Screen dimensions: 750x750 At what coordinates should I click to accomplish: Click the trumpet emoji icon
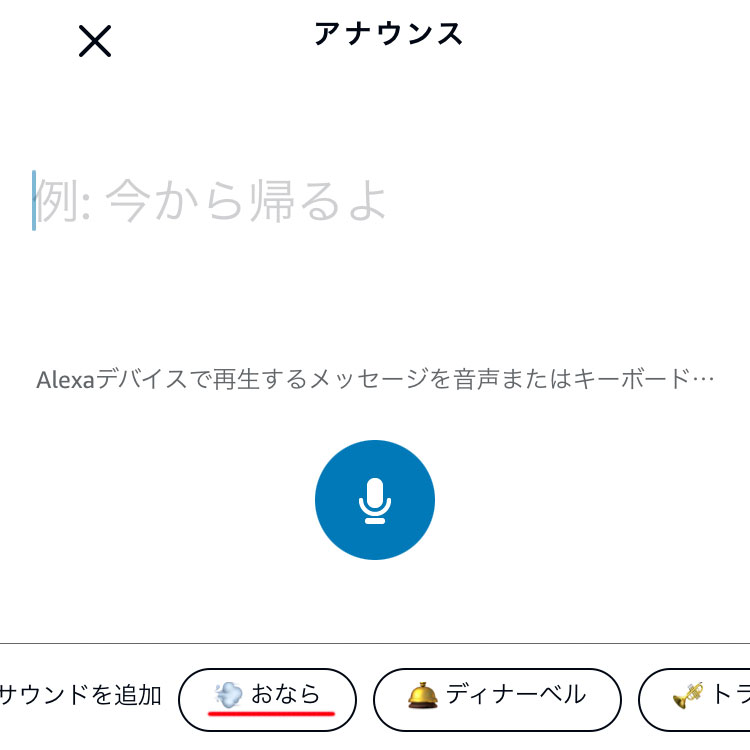(688, 695)
